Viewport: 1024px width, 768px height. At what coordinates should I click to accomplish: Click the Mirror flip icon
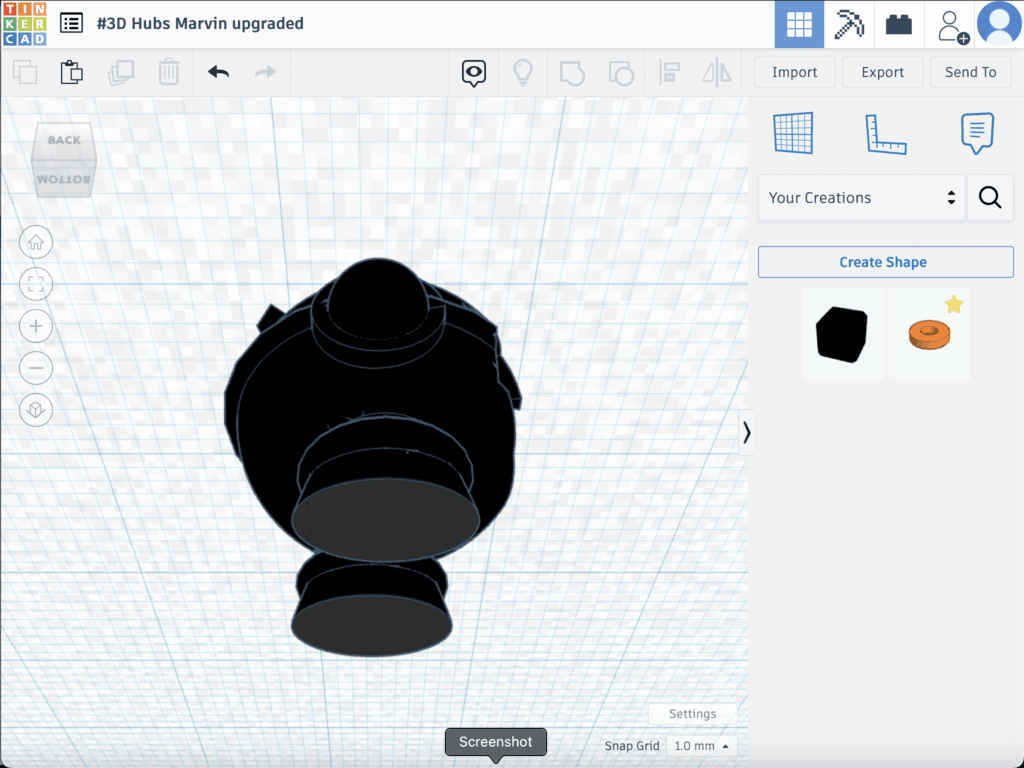coord(717,72)
